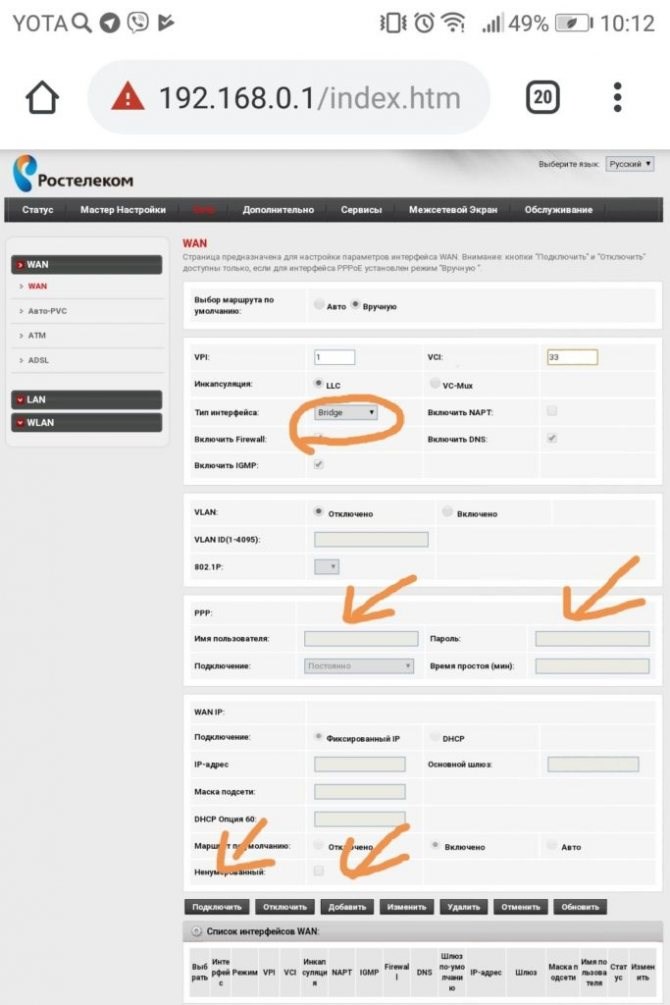Viewport: 670px width, 1005px height.
Task: Open the language dropdown showing Русский
Action: pos(630,164)
